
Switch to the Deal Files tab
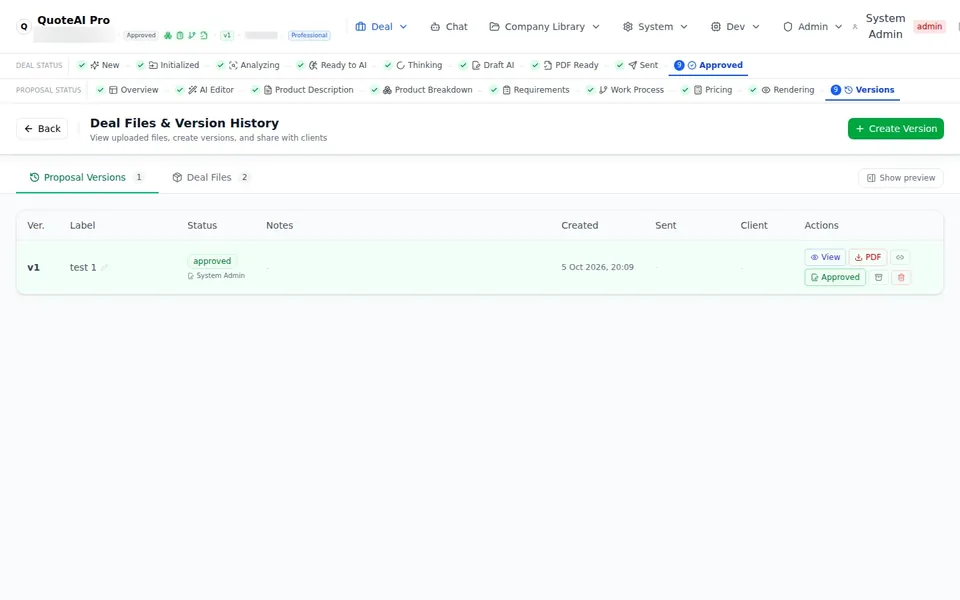211,178
